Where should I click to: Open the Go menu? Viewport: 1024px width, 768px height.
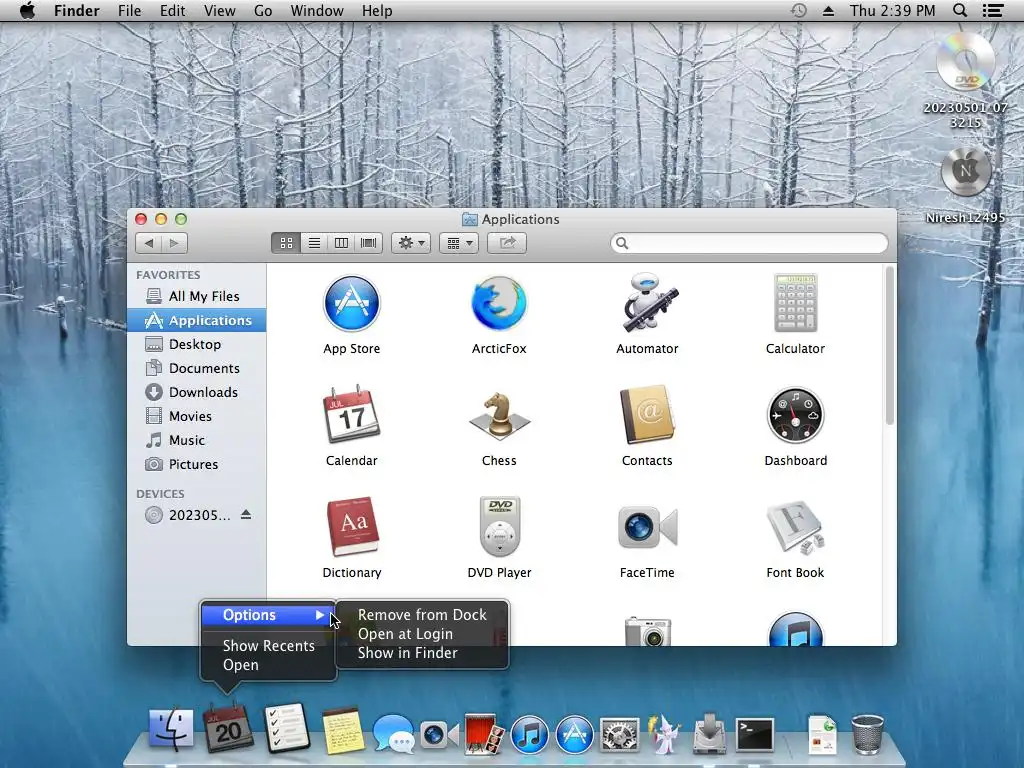point(263,10)
